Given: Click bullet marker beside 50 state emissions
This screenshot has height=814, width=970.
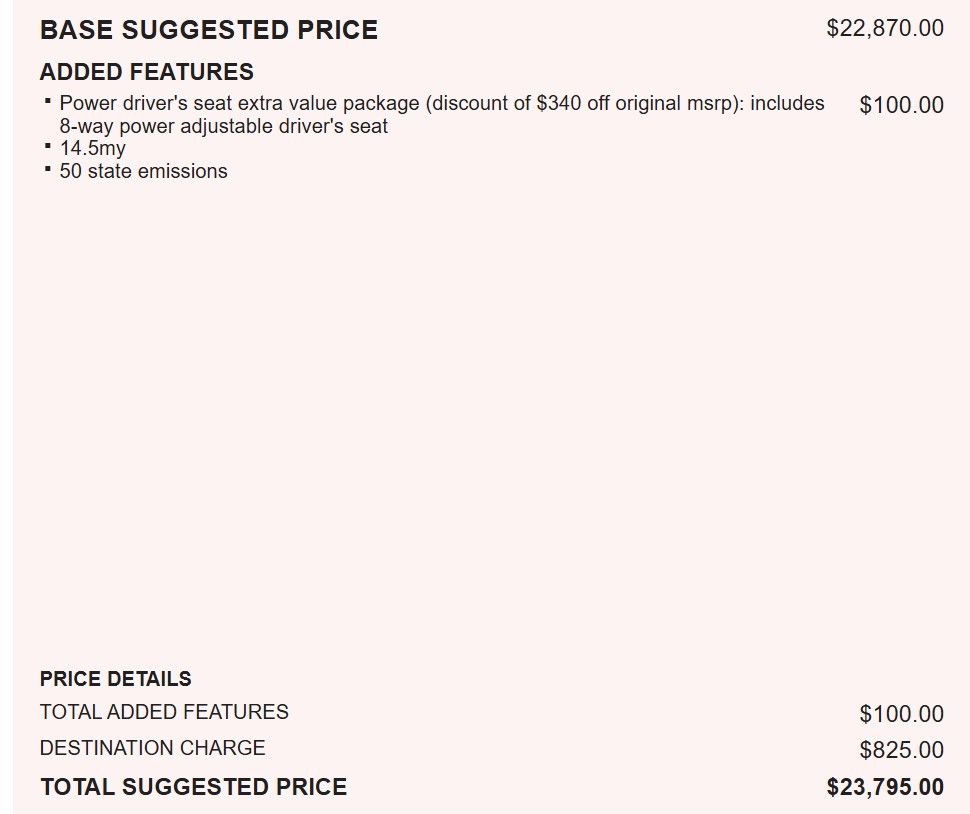Looking at the screenshot, I should 47,169.
